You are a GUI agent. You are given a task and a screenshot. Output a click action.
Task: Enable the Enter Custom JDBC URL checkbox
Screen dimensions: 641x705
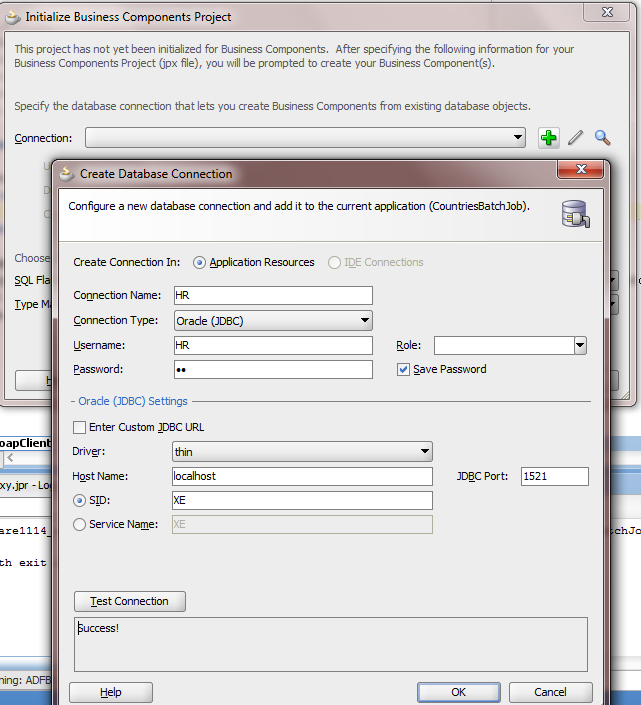click(80, 427)
